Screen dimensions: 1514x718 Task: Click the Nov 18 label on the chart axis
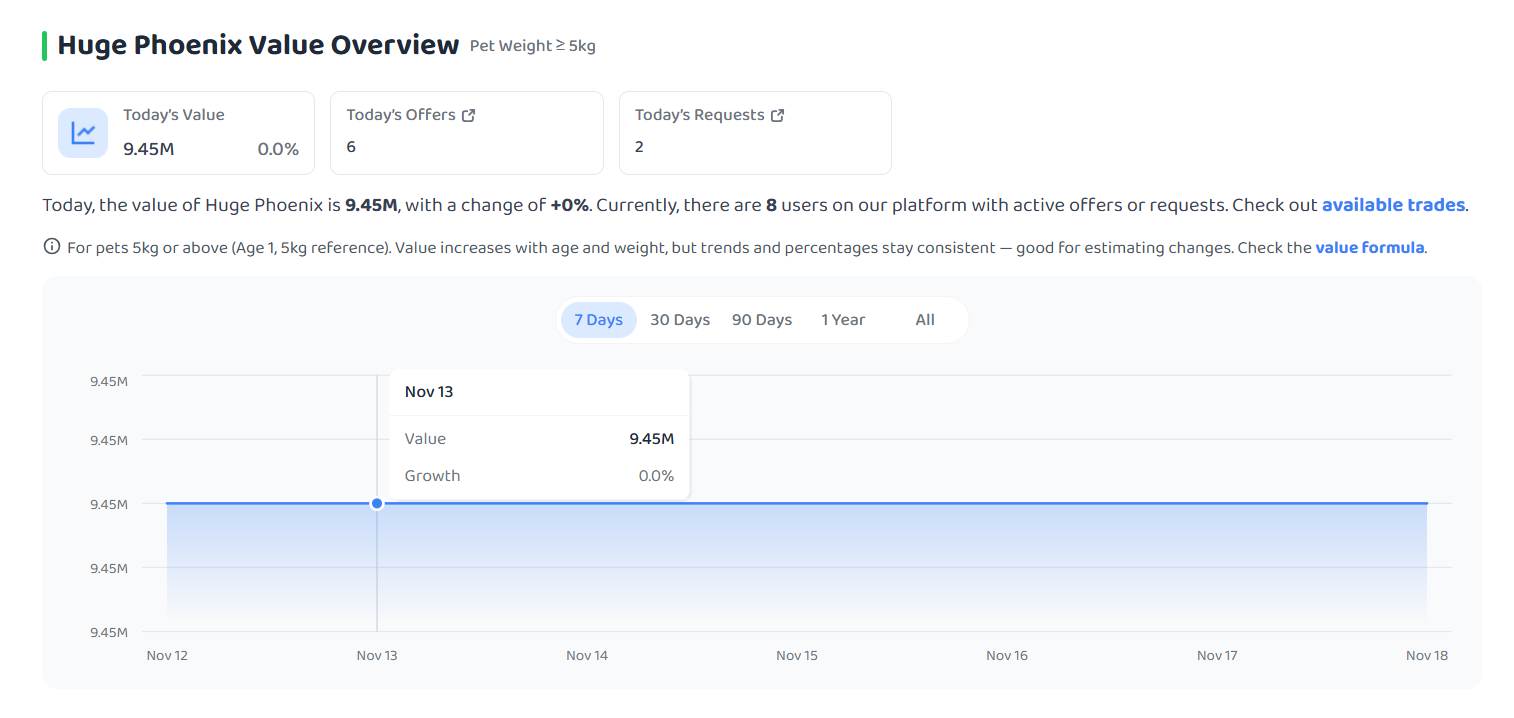(1427, 656)
